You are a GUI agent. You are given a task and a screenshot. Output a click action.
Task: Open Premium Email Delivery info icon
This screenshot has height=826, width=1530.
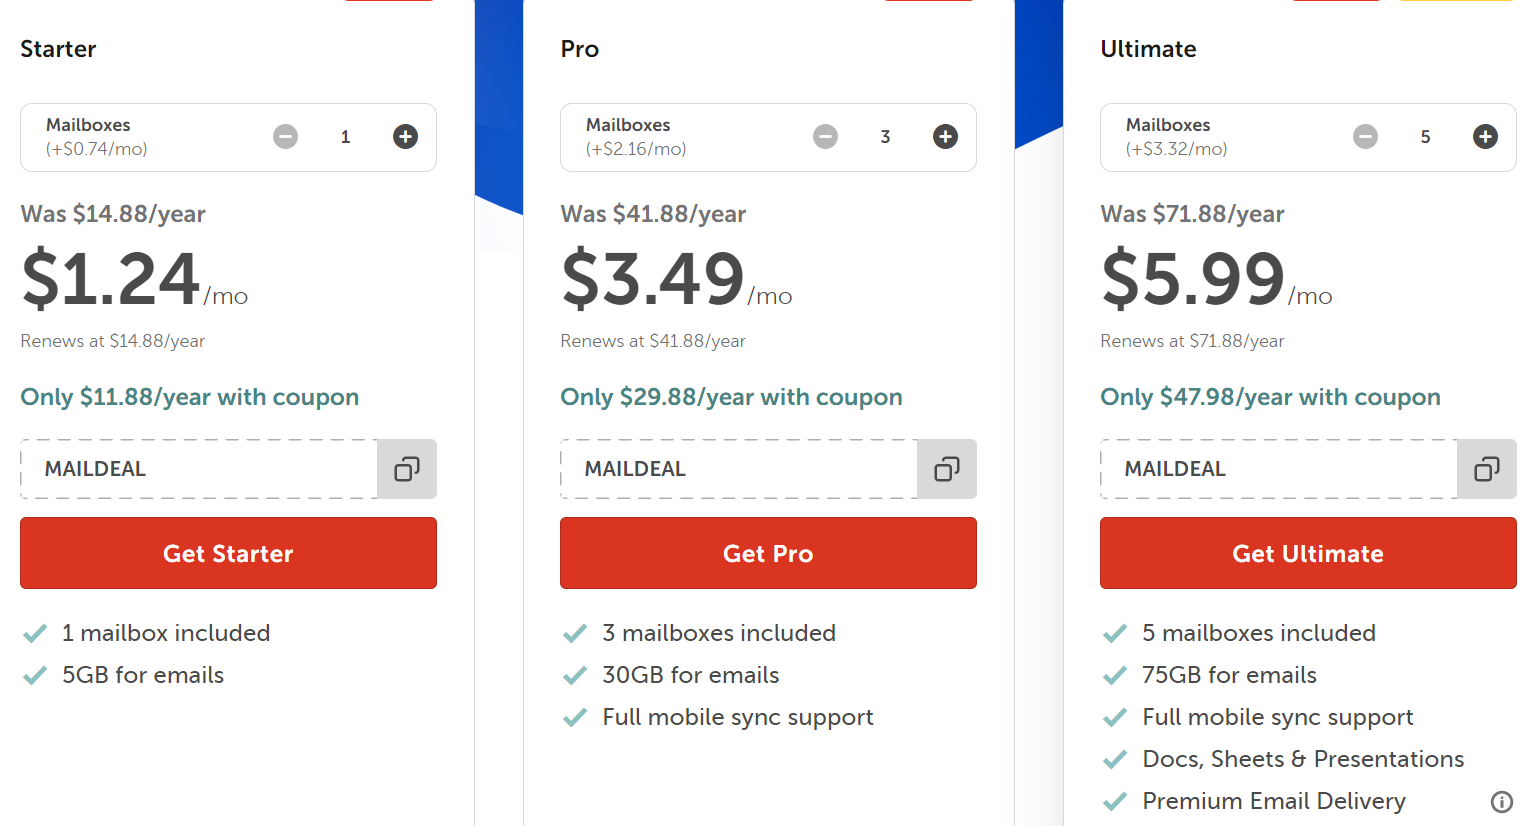[1501, 801]
